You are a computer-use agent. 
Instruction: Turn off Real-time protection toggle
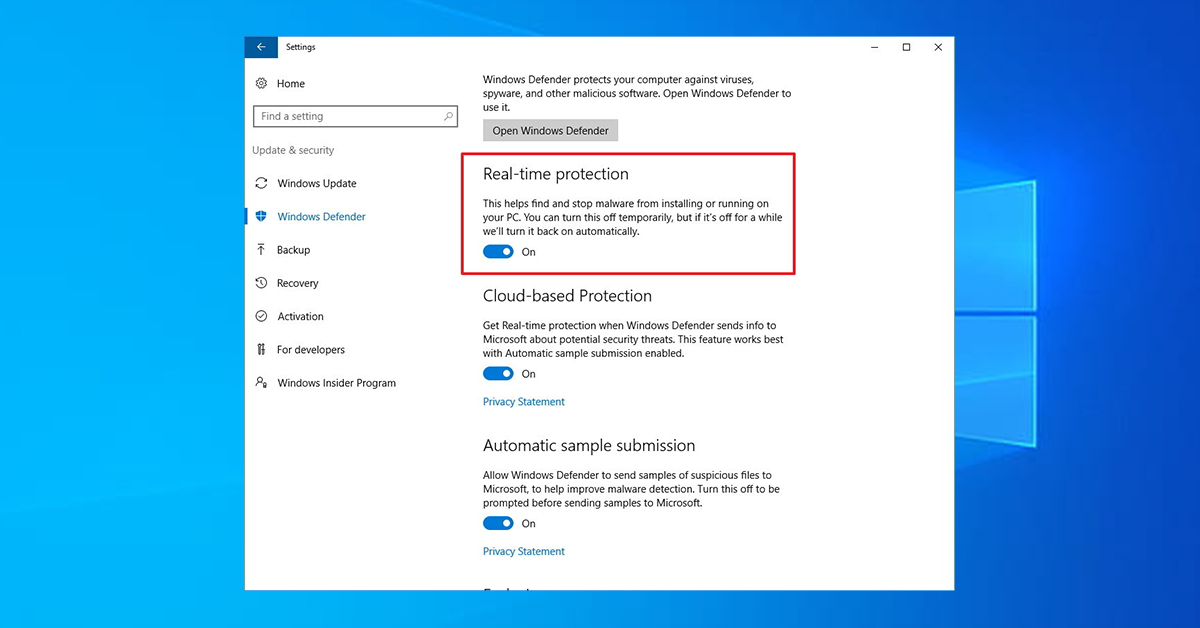click(498, 252)
